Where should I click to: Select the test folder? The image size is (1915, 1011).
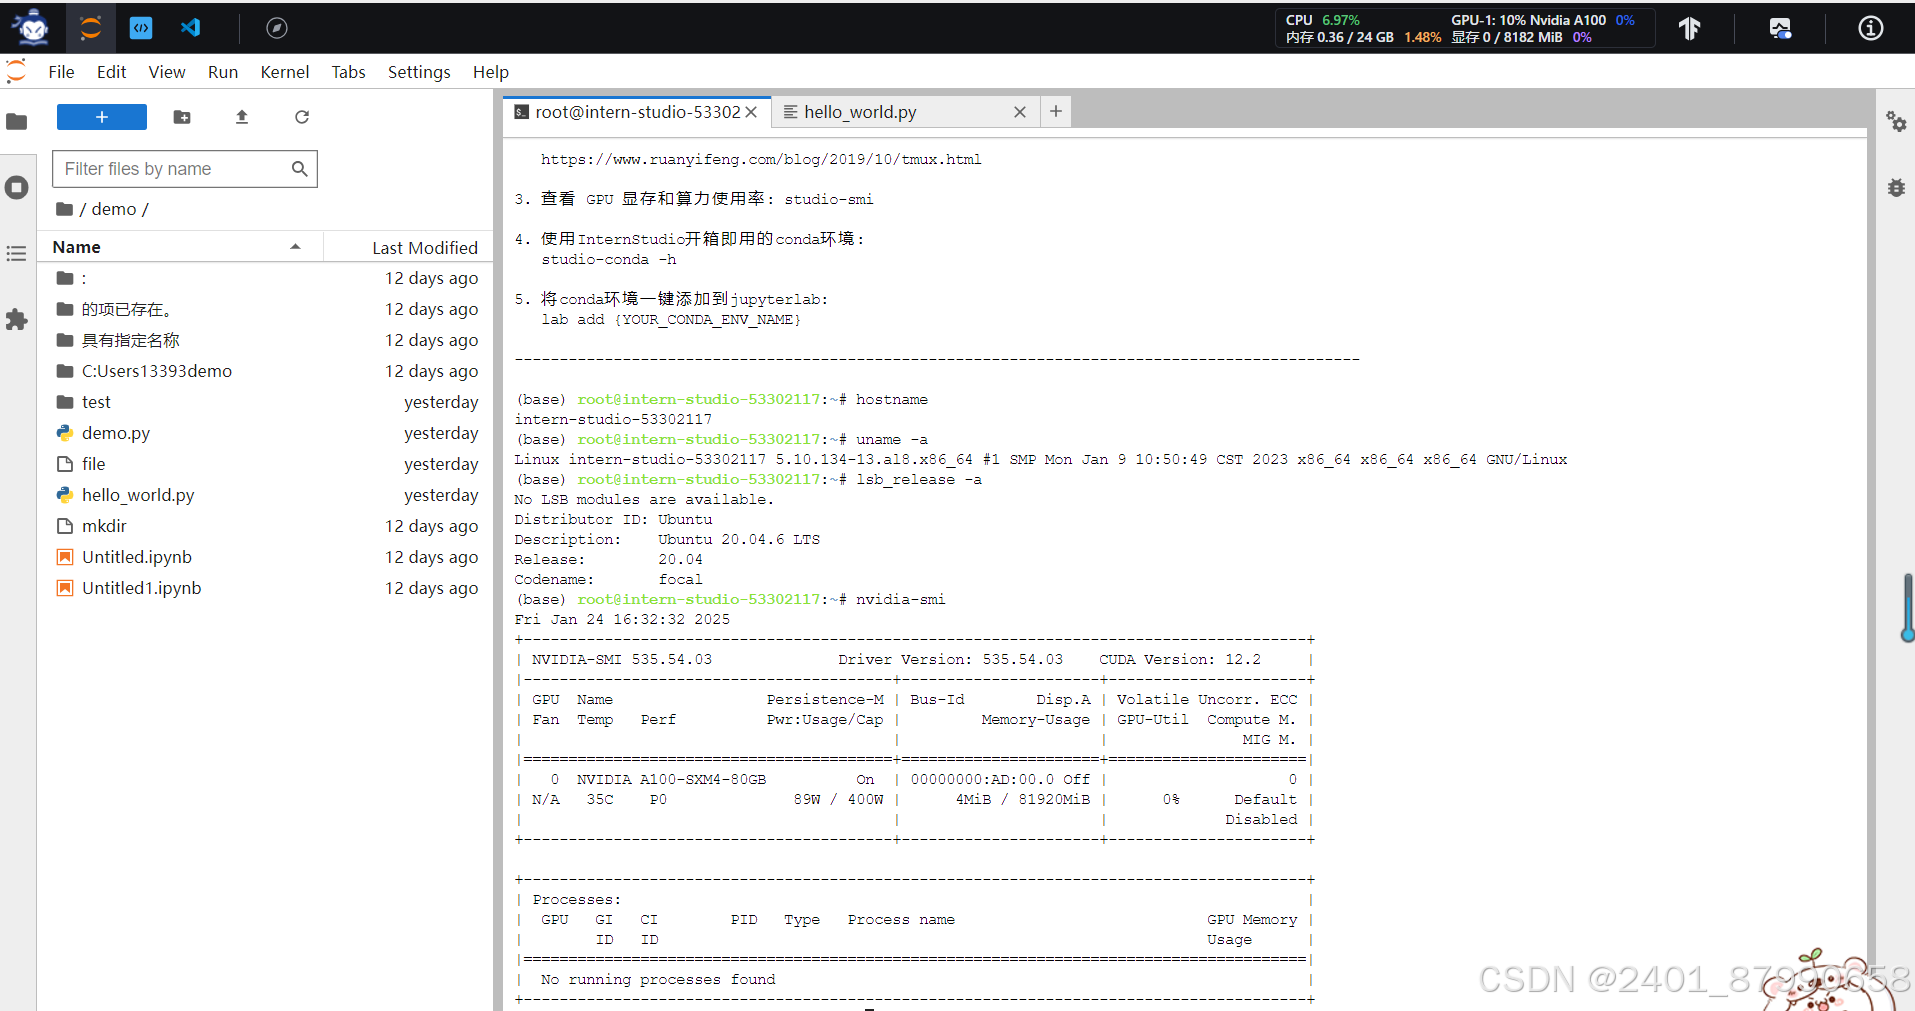tap(266, 402)
